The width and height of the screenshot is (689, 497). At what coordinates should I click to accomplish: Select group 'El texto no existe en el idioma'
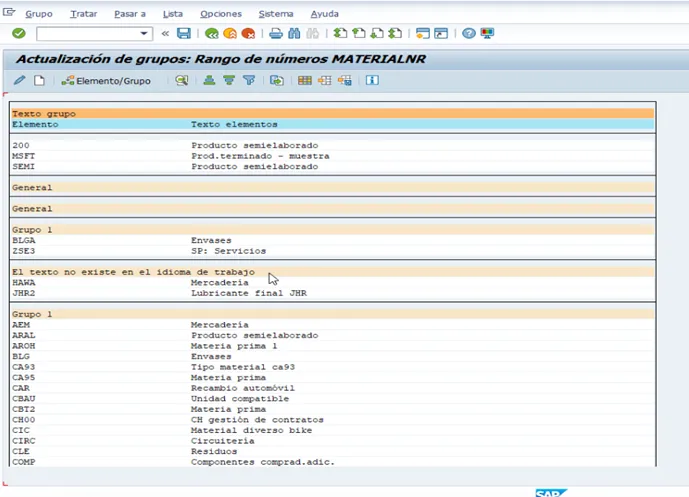(x=333, y=272)
